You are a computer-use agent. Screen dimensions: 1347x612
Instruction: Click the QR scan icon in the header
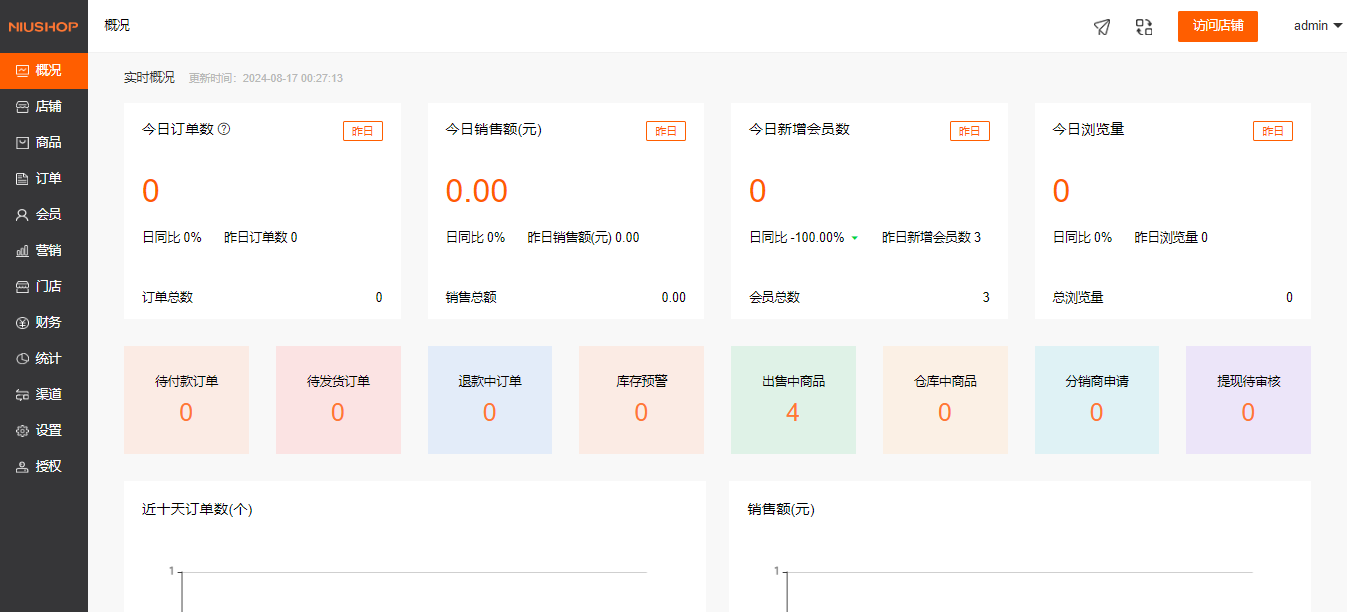point(1144,27)
